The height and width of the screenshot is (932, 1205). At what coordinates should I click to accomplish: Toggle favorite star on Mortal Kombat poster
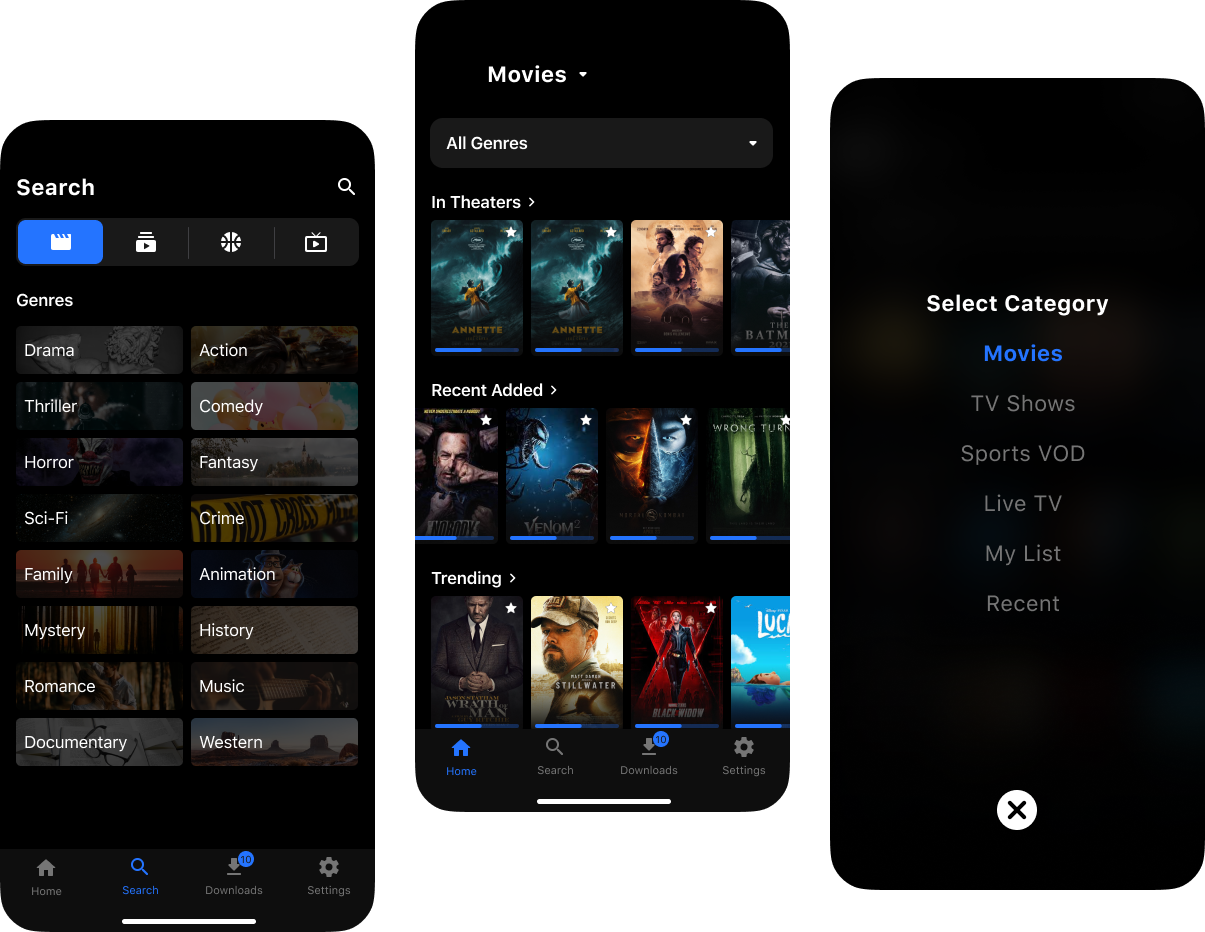[686, 420]
